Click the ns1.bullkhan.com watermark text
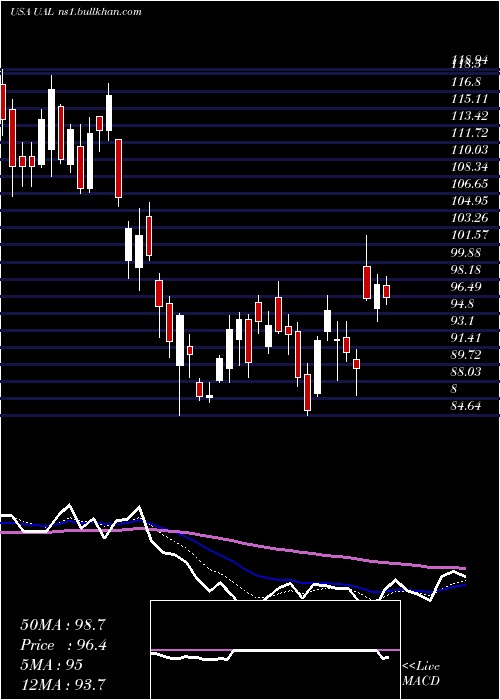Screen dimensions: 500x700 [x=99, y=12]
